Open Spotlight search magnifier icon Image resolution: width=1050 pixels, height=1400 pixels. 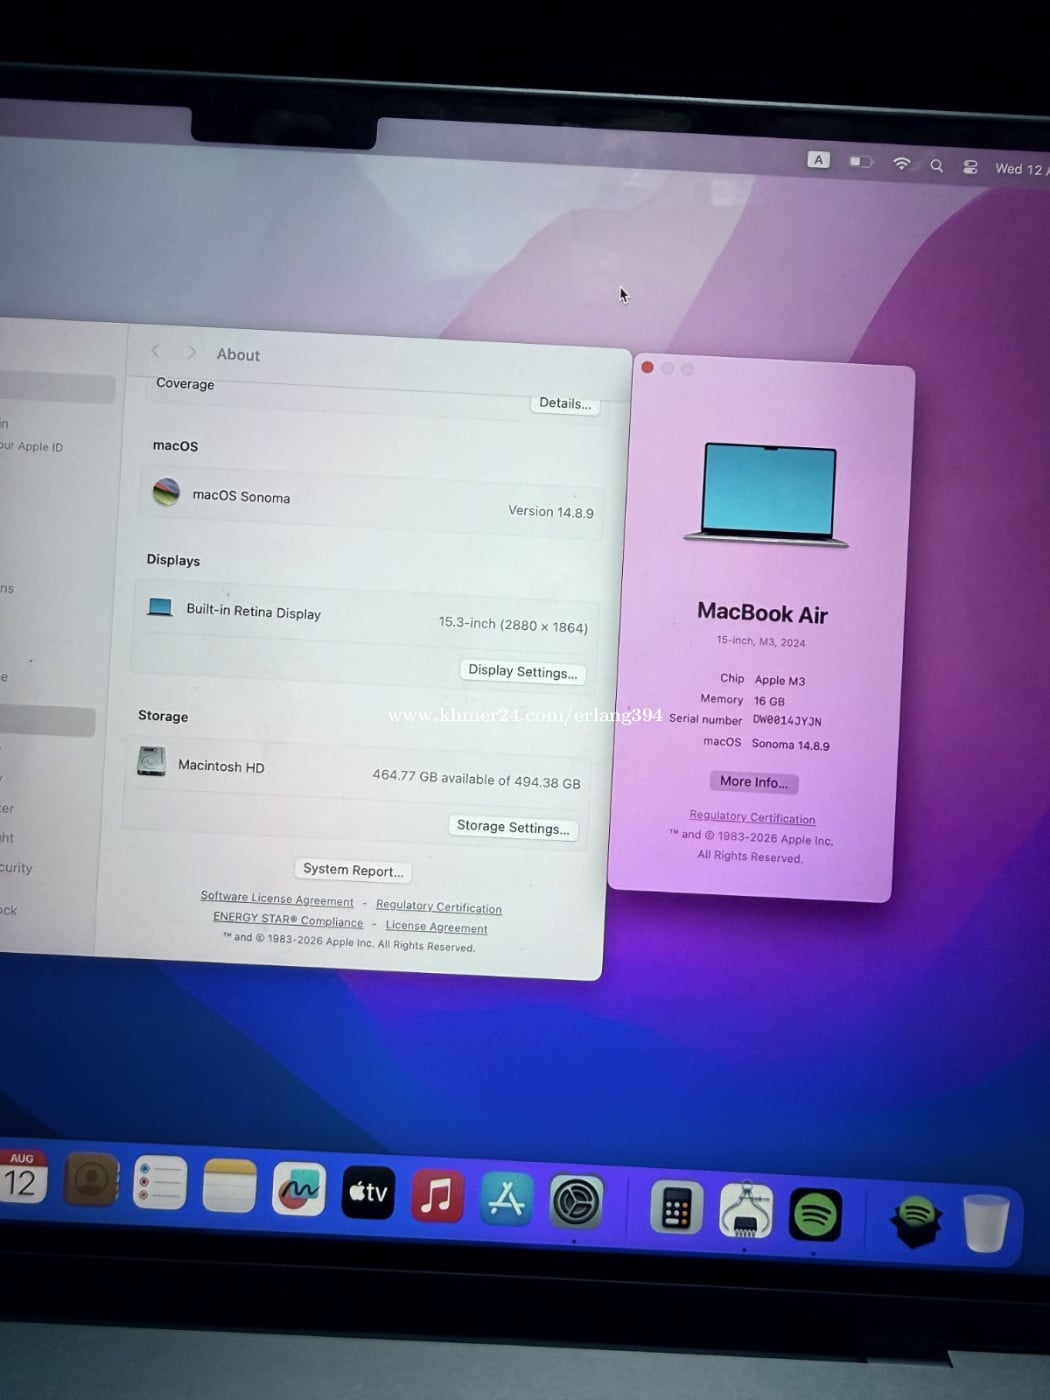coord(936,165)
